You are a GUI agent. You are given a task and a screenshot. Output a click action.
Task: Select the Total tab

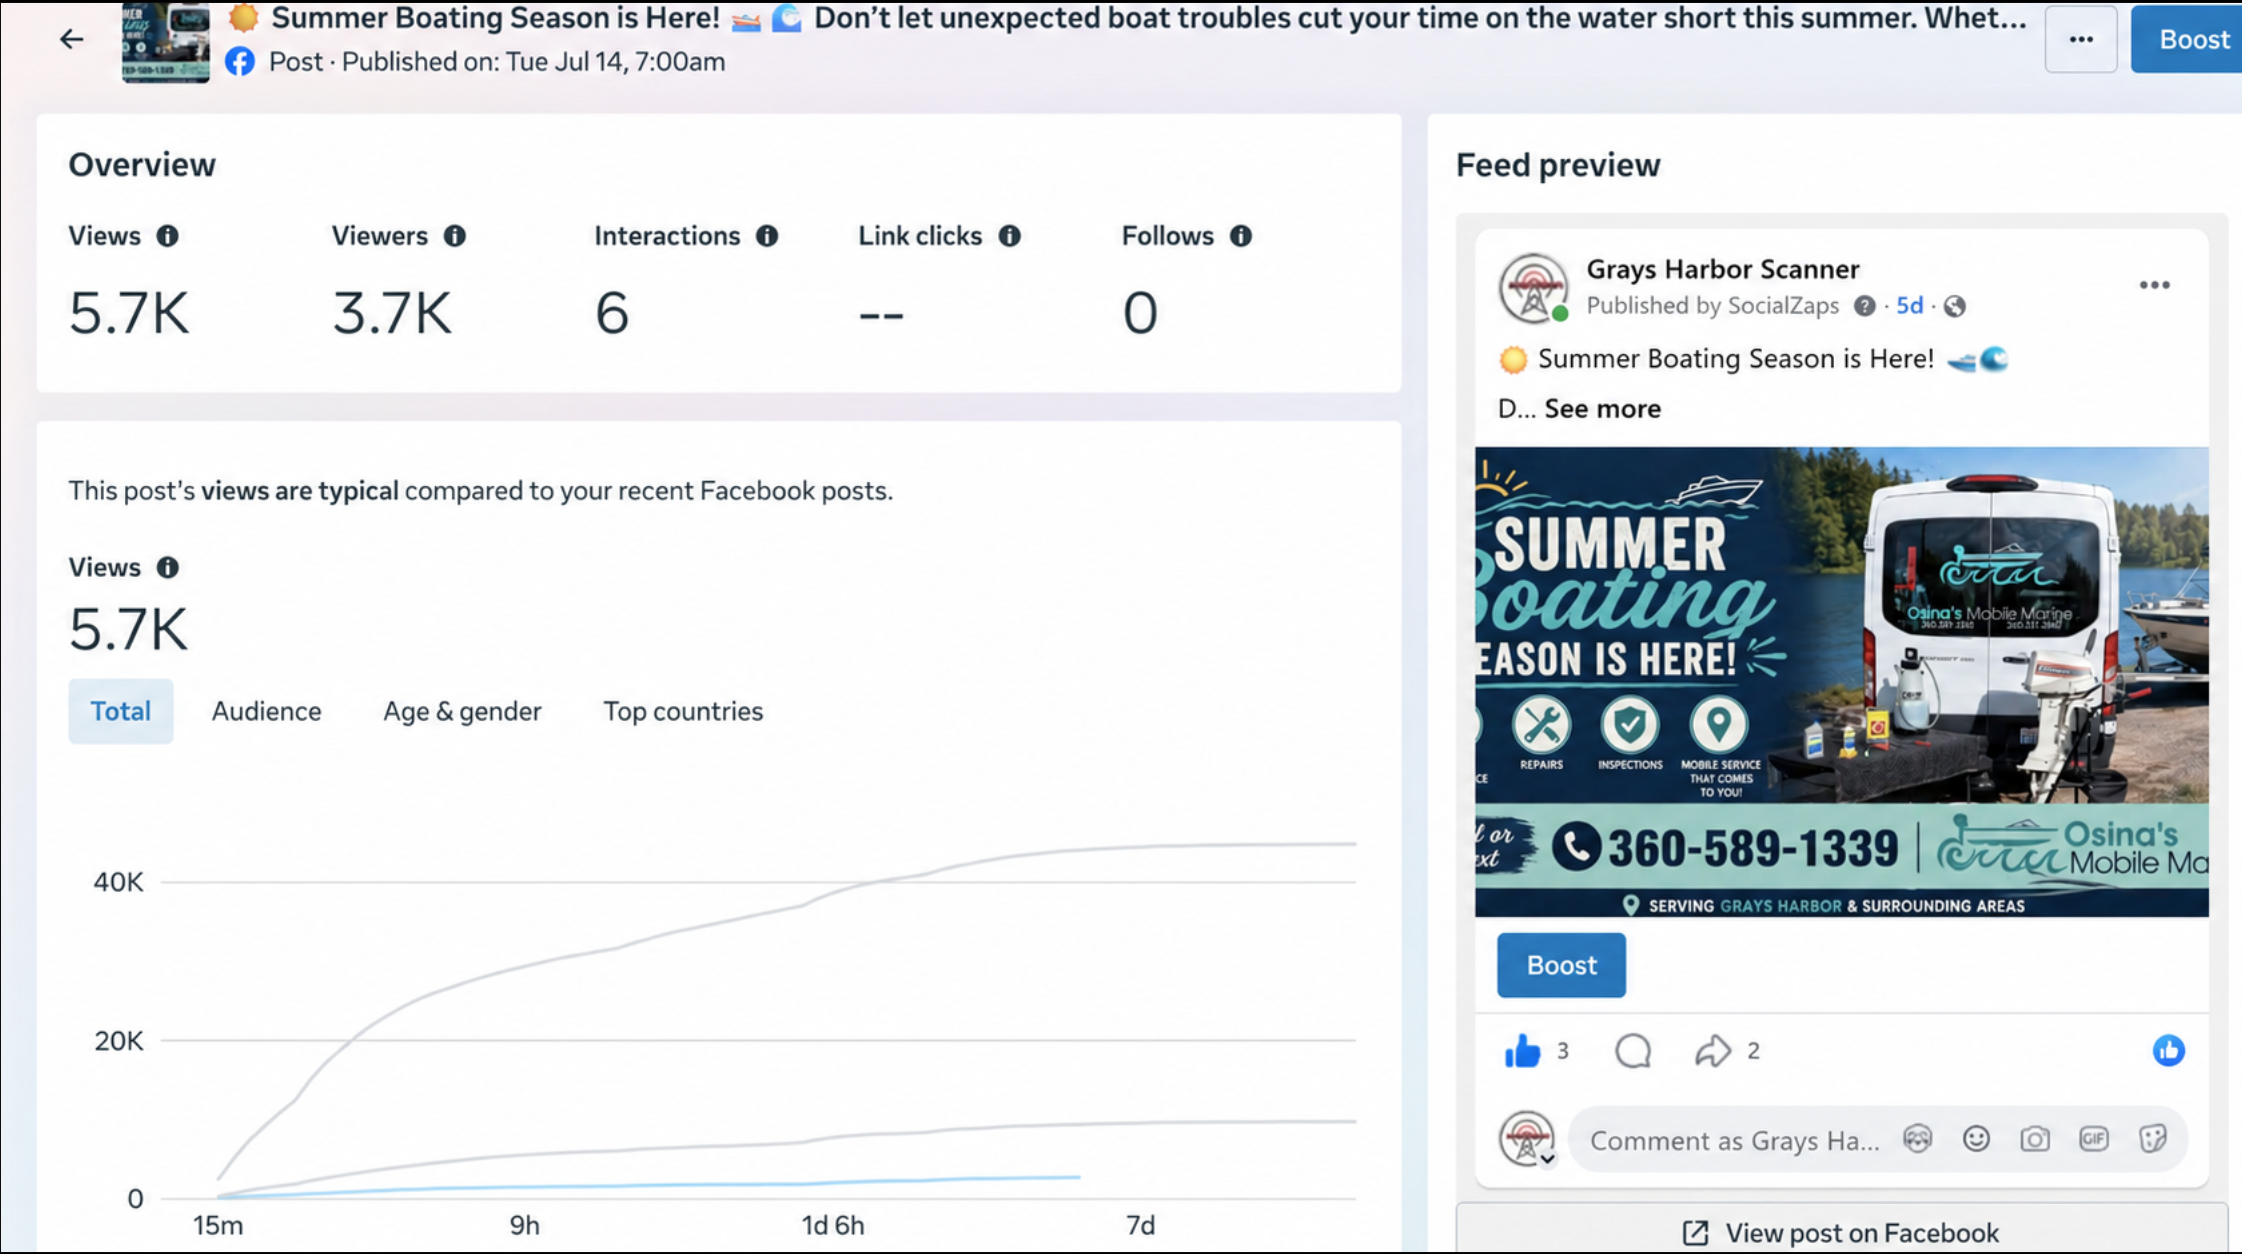pos(121,711)
